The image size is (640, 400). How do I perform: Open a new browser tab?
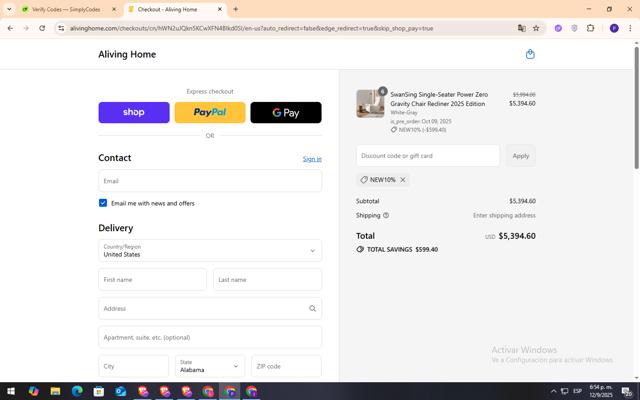(x=236, y=9)
